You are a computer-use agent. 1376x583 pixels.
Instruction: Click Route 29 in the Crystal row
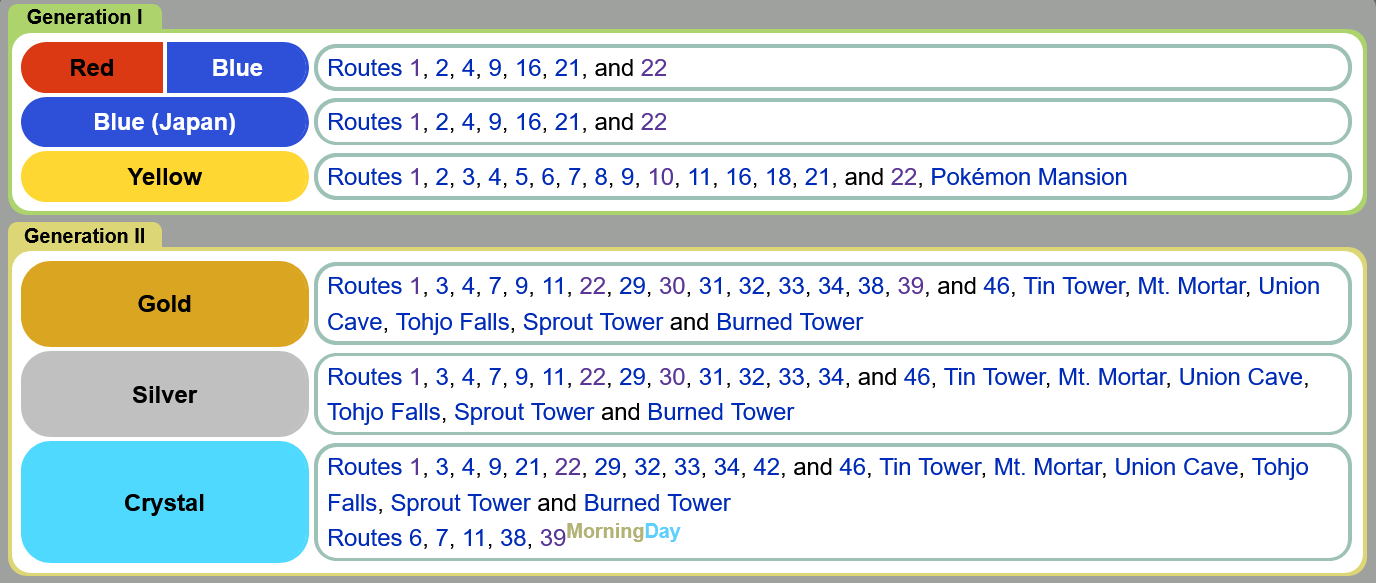[x=608, y=467]
